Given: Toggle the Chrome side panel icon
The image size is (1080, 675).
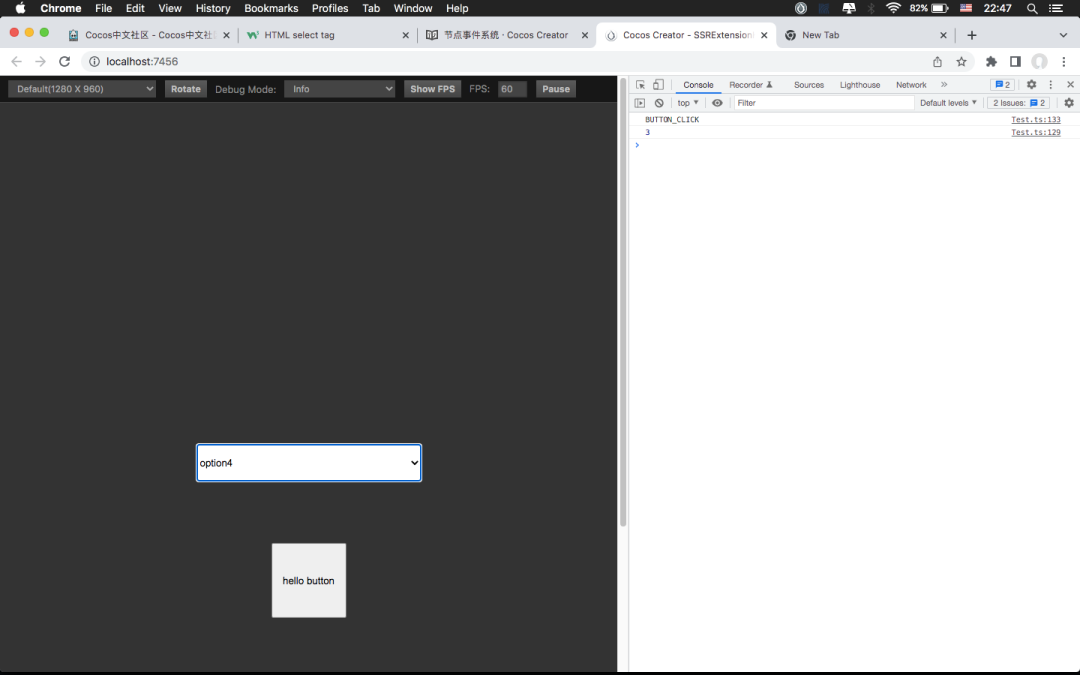Looking at the screenshot, I should 1015,61.
